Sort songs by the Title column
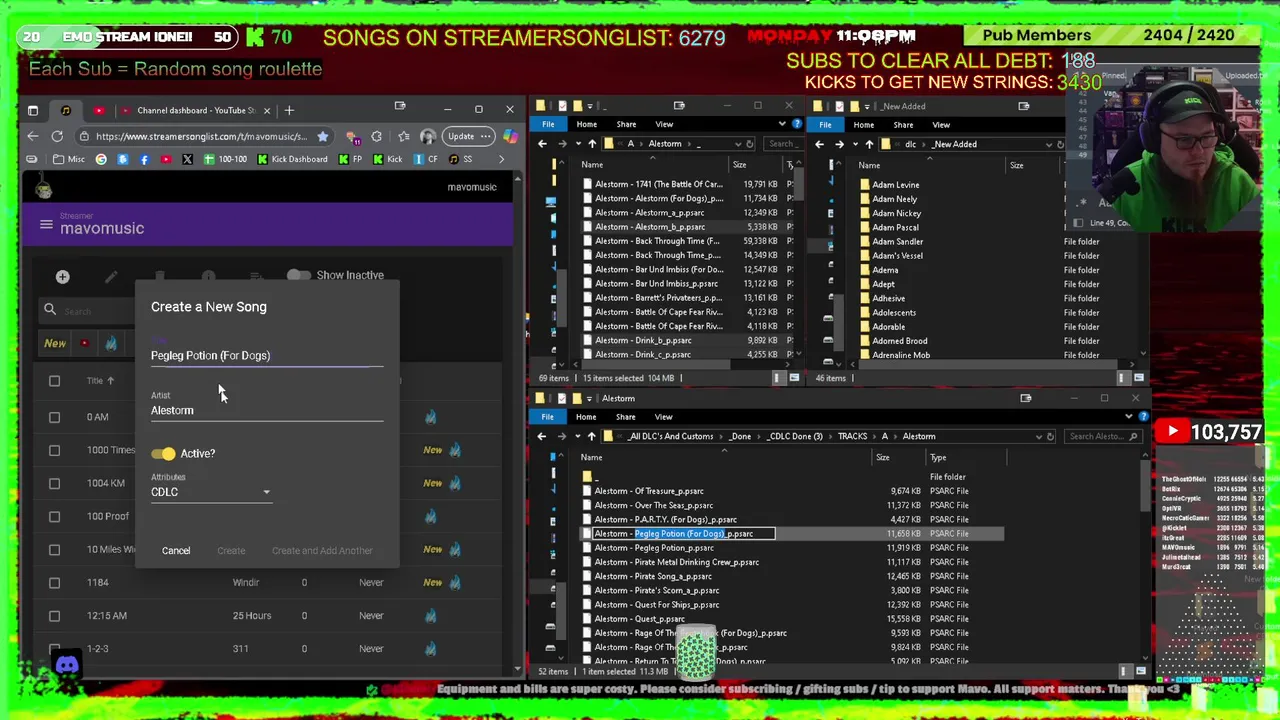 [x=95, y=381]
